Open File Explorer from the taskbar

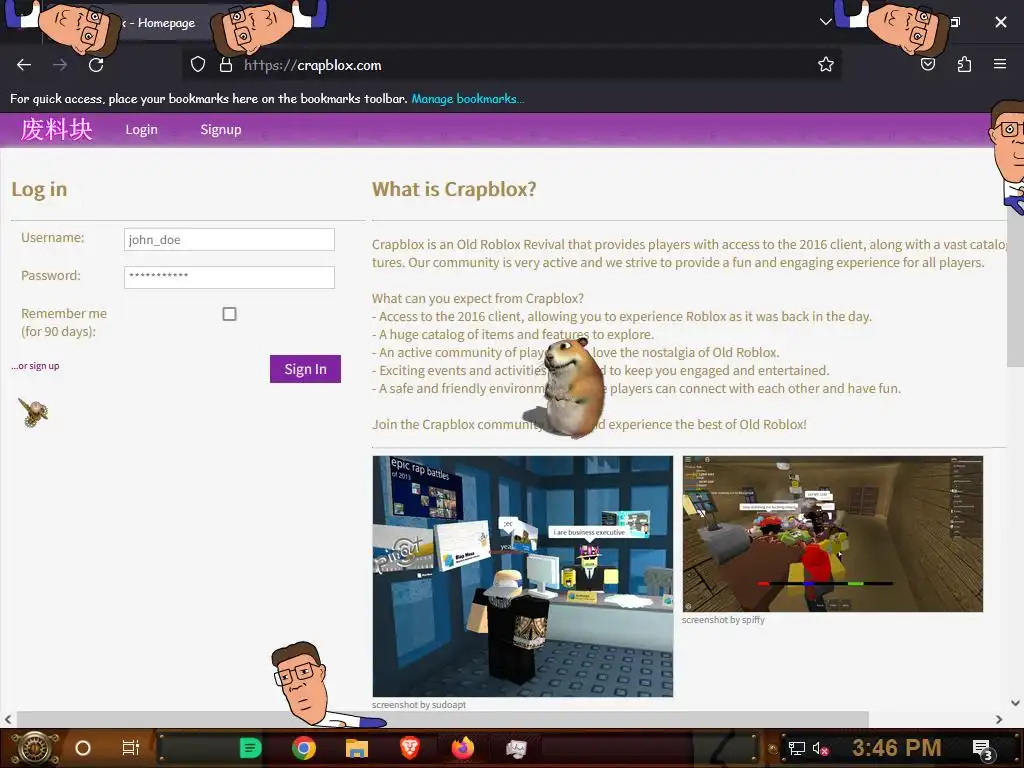coord(357,748)
